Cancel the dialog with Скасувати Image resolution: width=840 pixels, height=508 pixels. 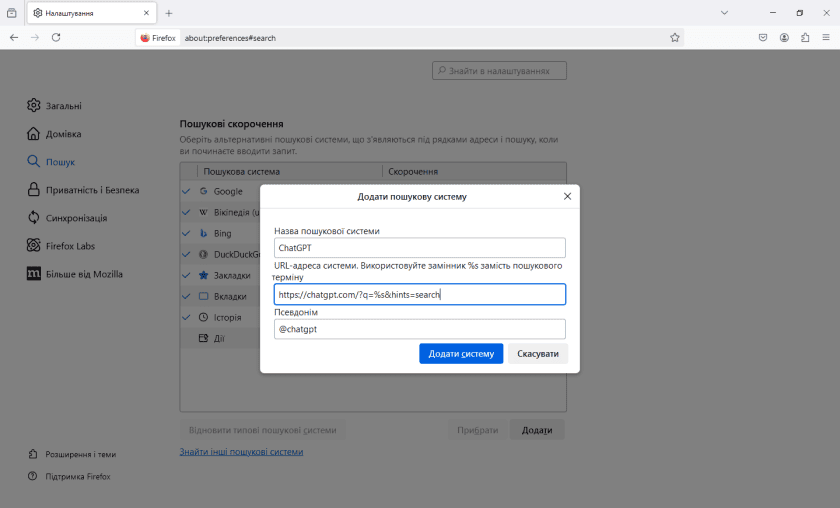click(x=538, y=354)
